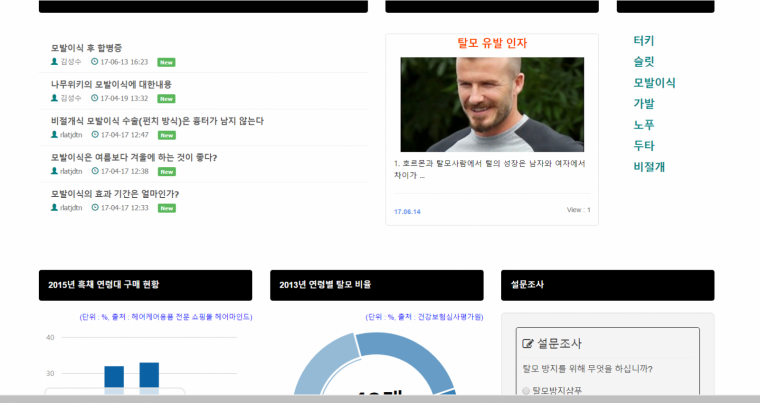Click the '2013년 연령별 탈모 비율' header
This screenshot has height=403, width=760.
pyautogui.click(x=377, y=285)
